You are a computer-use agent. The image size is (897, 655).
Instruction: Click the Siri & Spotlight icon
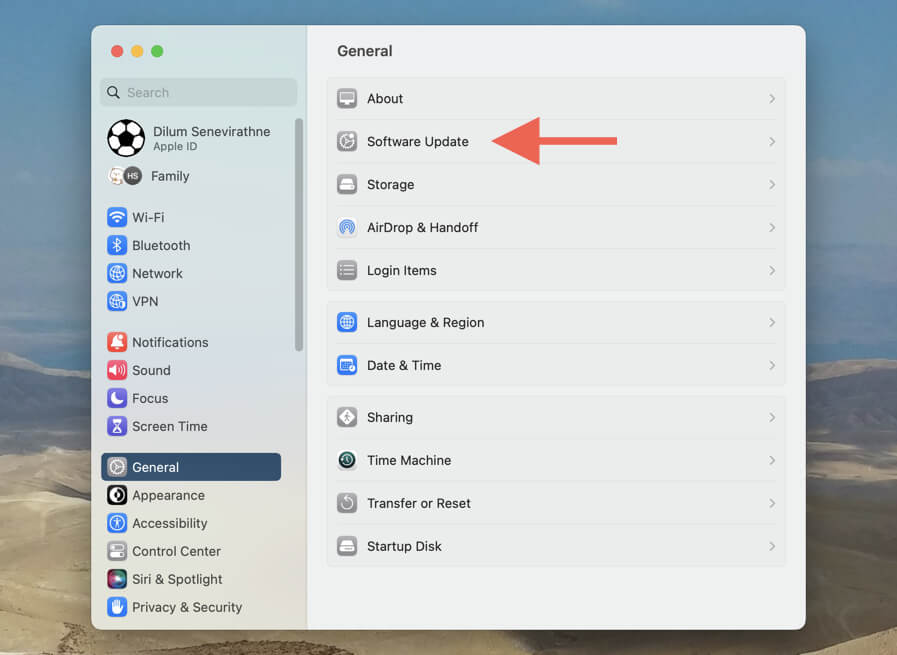(117, 579)
